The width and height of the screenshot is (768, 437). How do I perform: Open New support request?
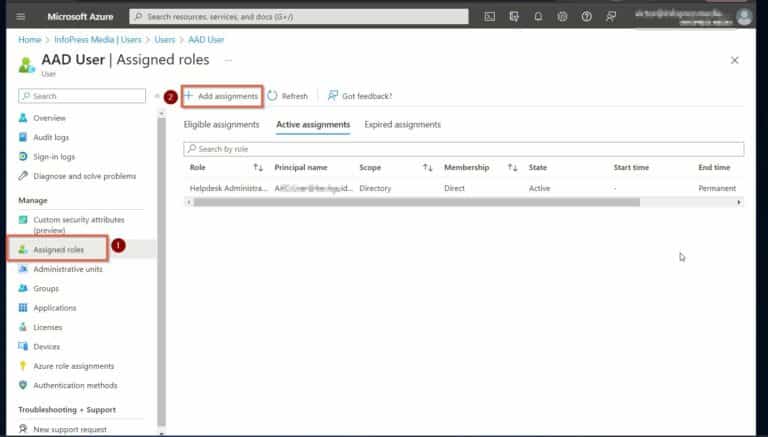click(70, 429)
